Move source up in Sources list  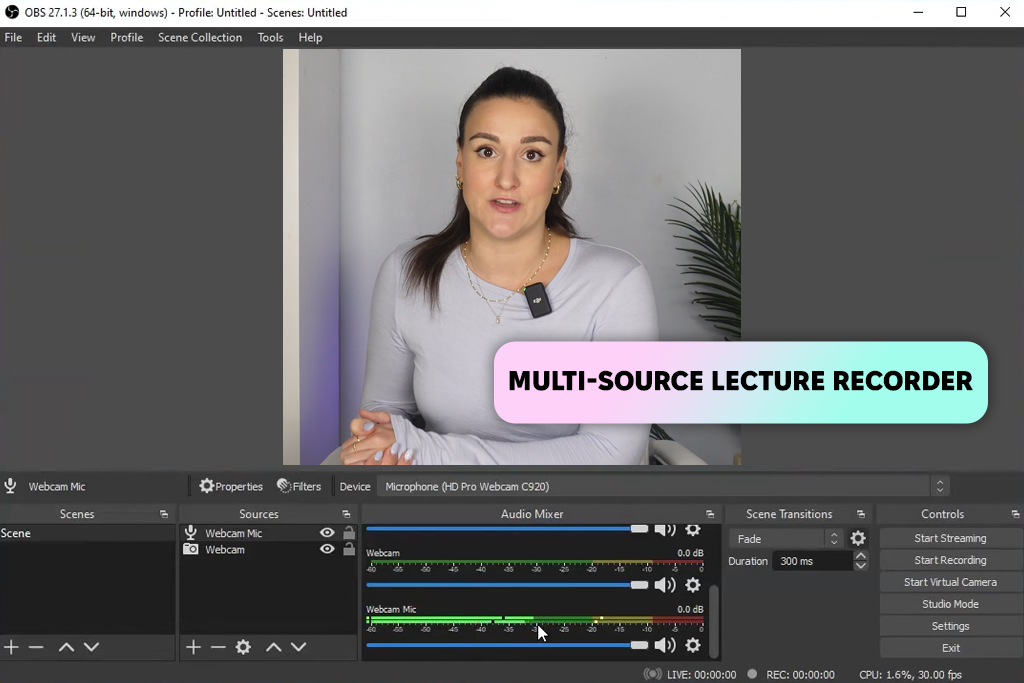tap(274, 647)
